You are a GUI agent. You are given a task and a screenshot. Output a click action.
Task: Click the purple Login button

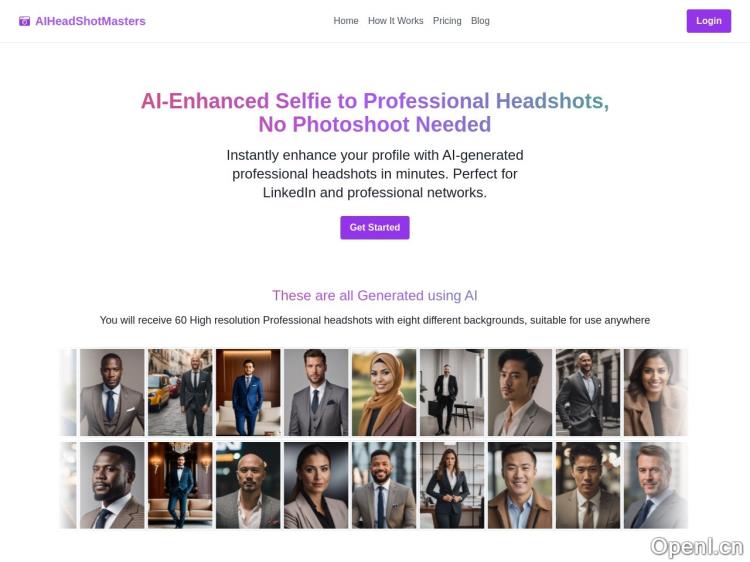tap(709, 21)
